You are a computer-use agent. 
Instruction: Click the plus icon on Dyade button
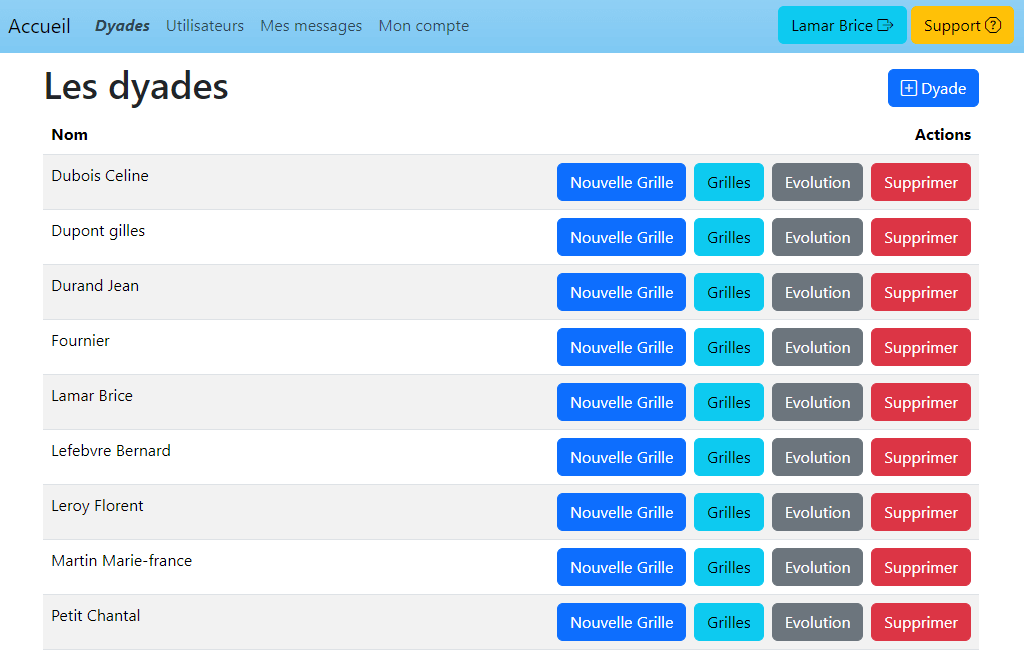coord(908,88)
